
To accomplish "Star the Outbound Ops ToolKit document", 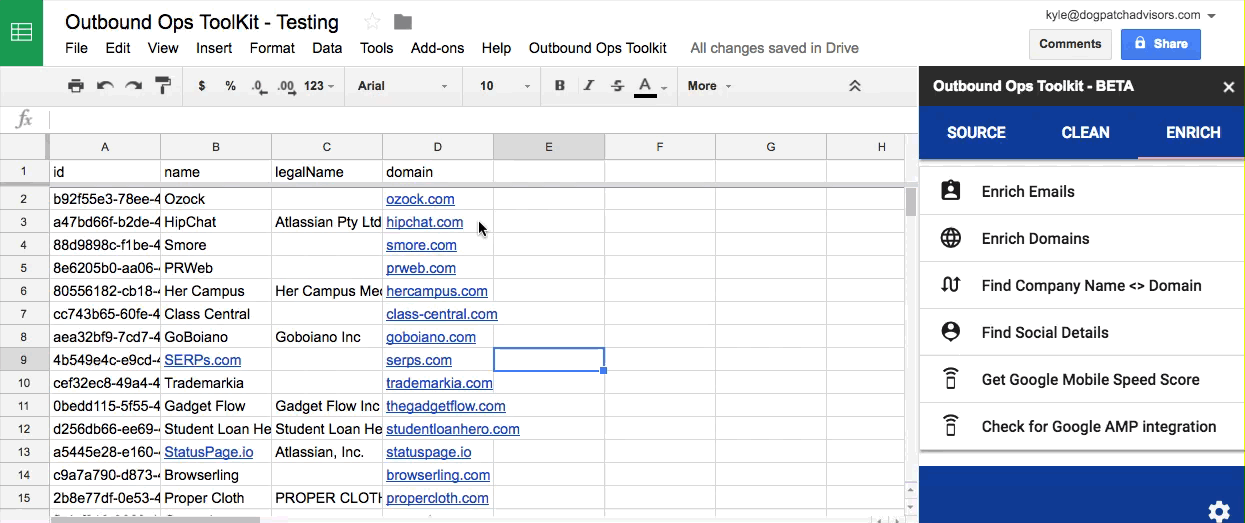I will pos(373,22).
